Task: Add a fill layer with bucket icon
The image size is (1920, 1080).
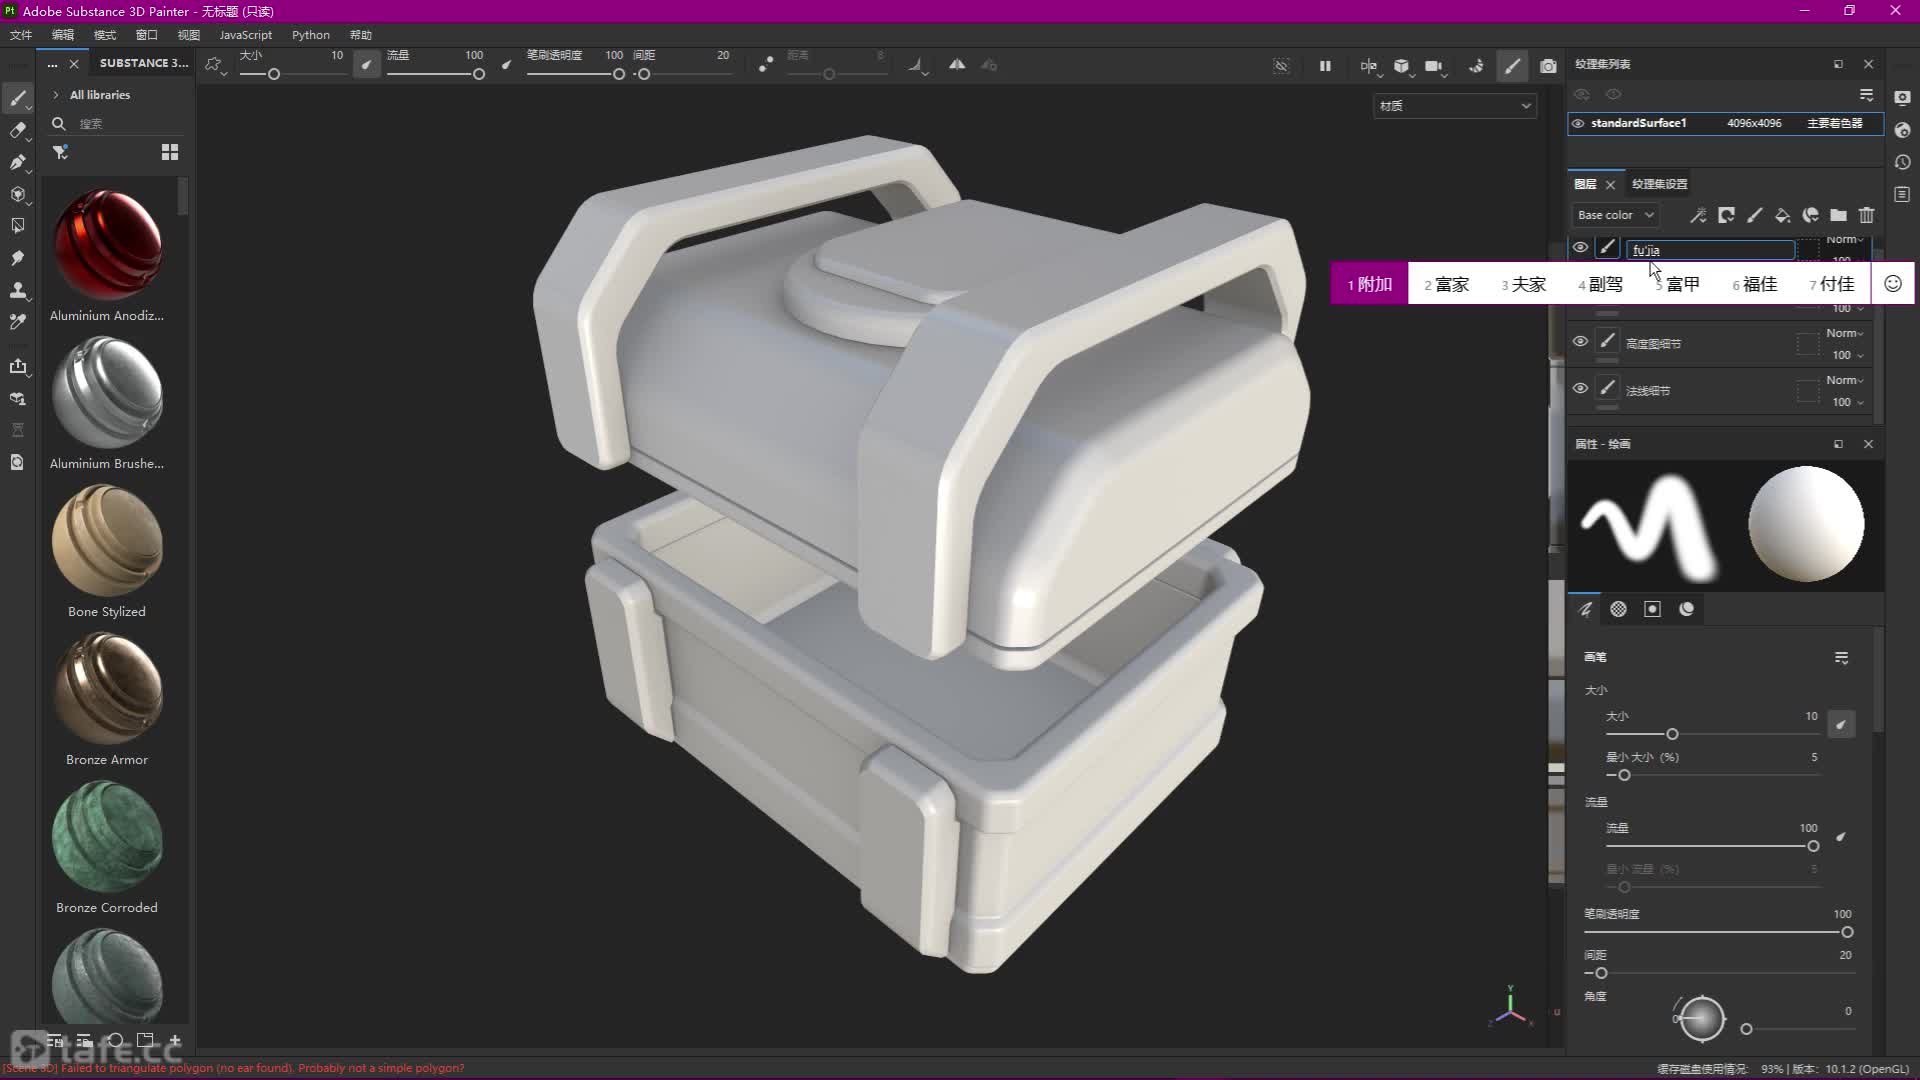Action: tap(1782, 215)
